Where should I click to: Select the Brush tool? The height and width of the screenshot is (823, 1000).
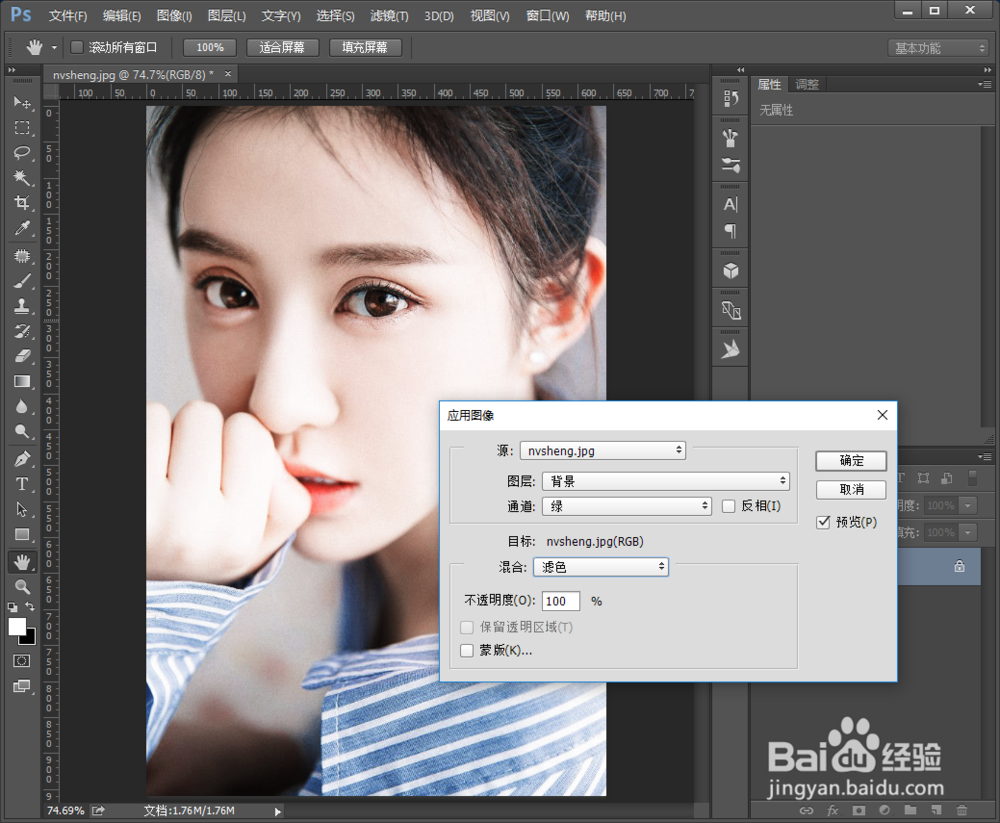[x=22, y=281]
